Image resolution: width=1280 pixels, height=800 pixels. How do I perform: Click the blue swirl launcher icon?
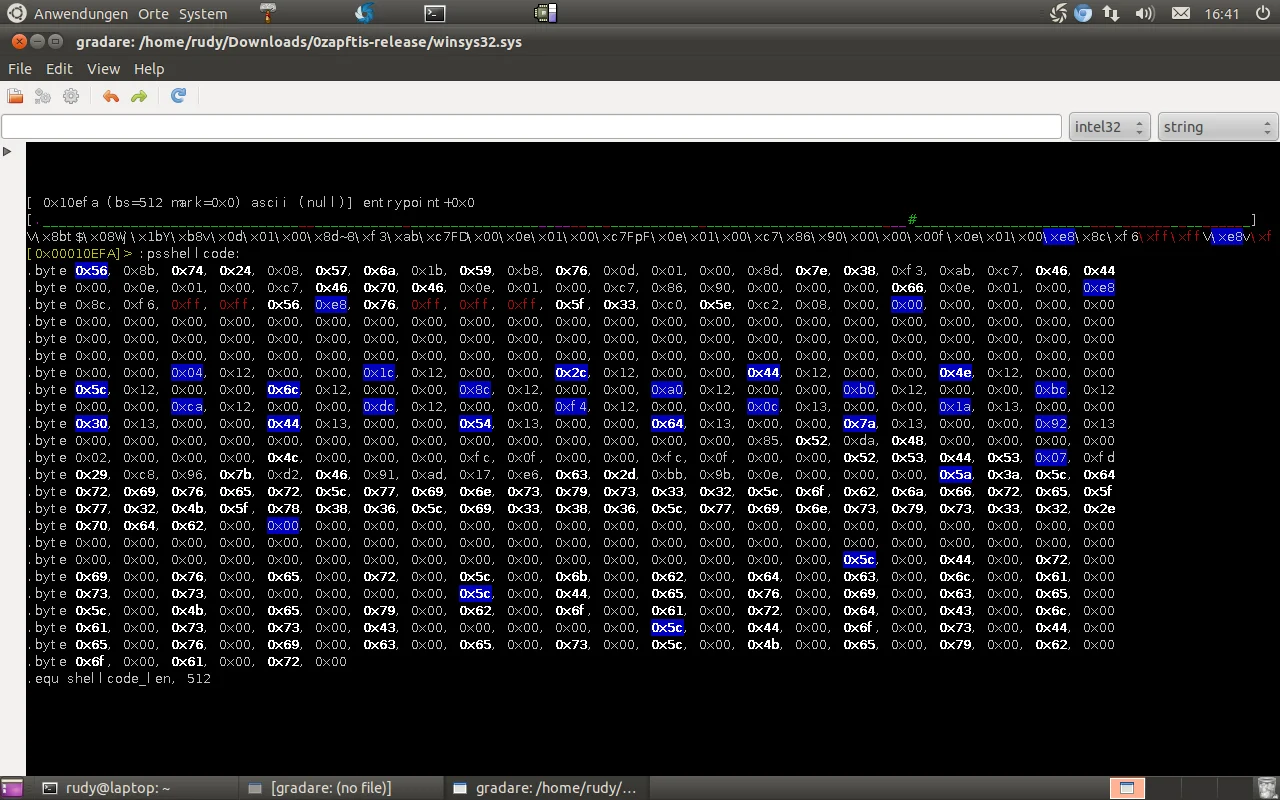pos(364,13)
